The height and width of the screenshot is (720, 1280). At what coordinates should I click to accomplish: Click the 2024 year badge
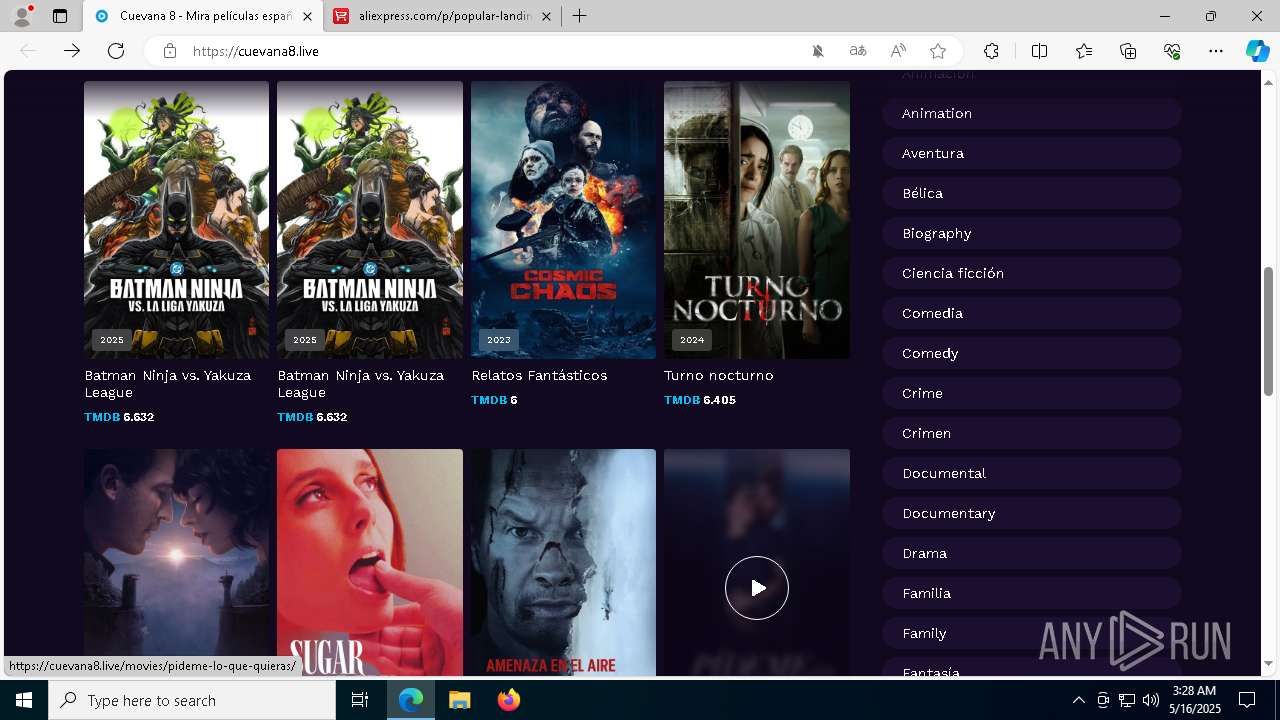coord(692,340)
